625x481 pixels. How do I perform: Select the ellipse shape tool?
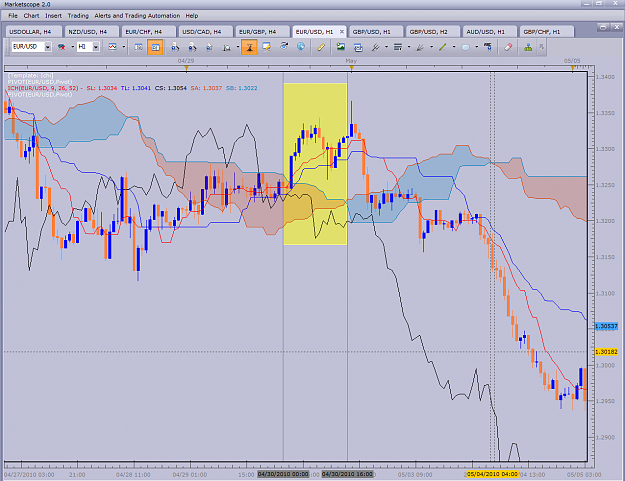465,47
